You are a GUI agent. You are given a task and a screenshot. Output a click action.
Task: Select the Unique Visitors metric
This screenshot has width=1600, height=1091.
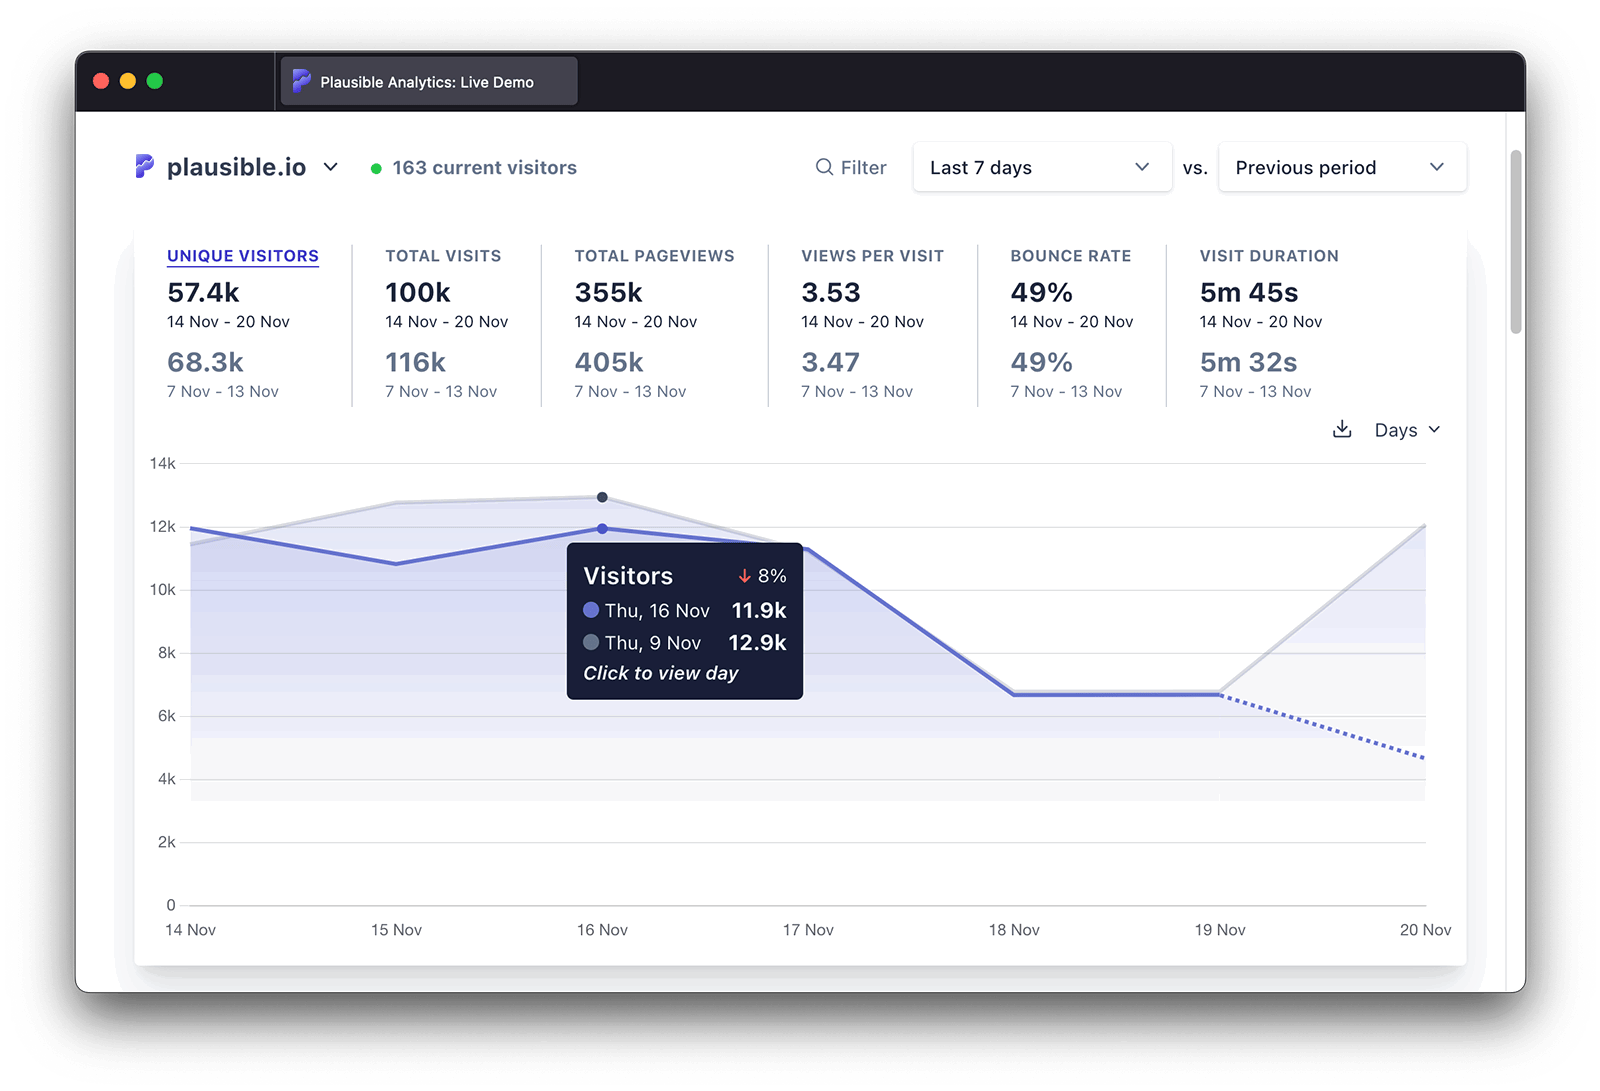(243, 256)
